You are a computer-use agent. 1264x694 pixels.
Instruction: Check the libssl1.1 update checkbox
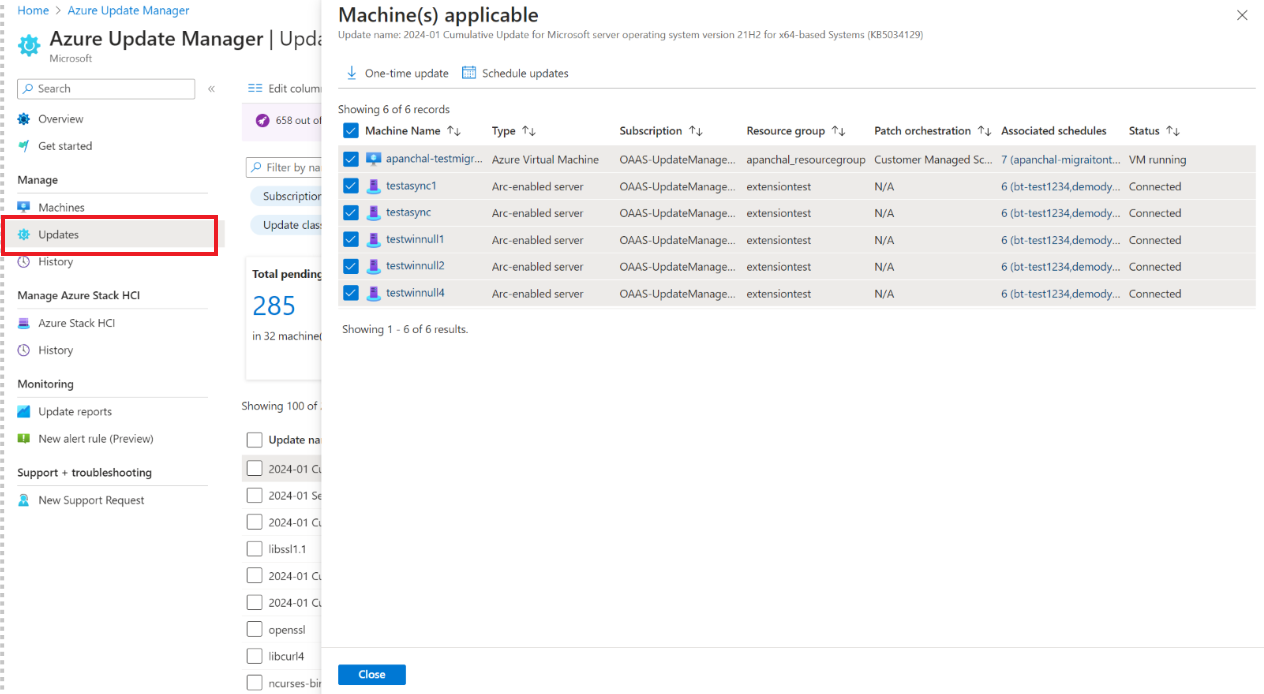coord(255,549)
